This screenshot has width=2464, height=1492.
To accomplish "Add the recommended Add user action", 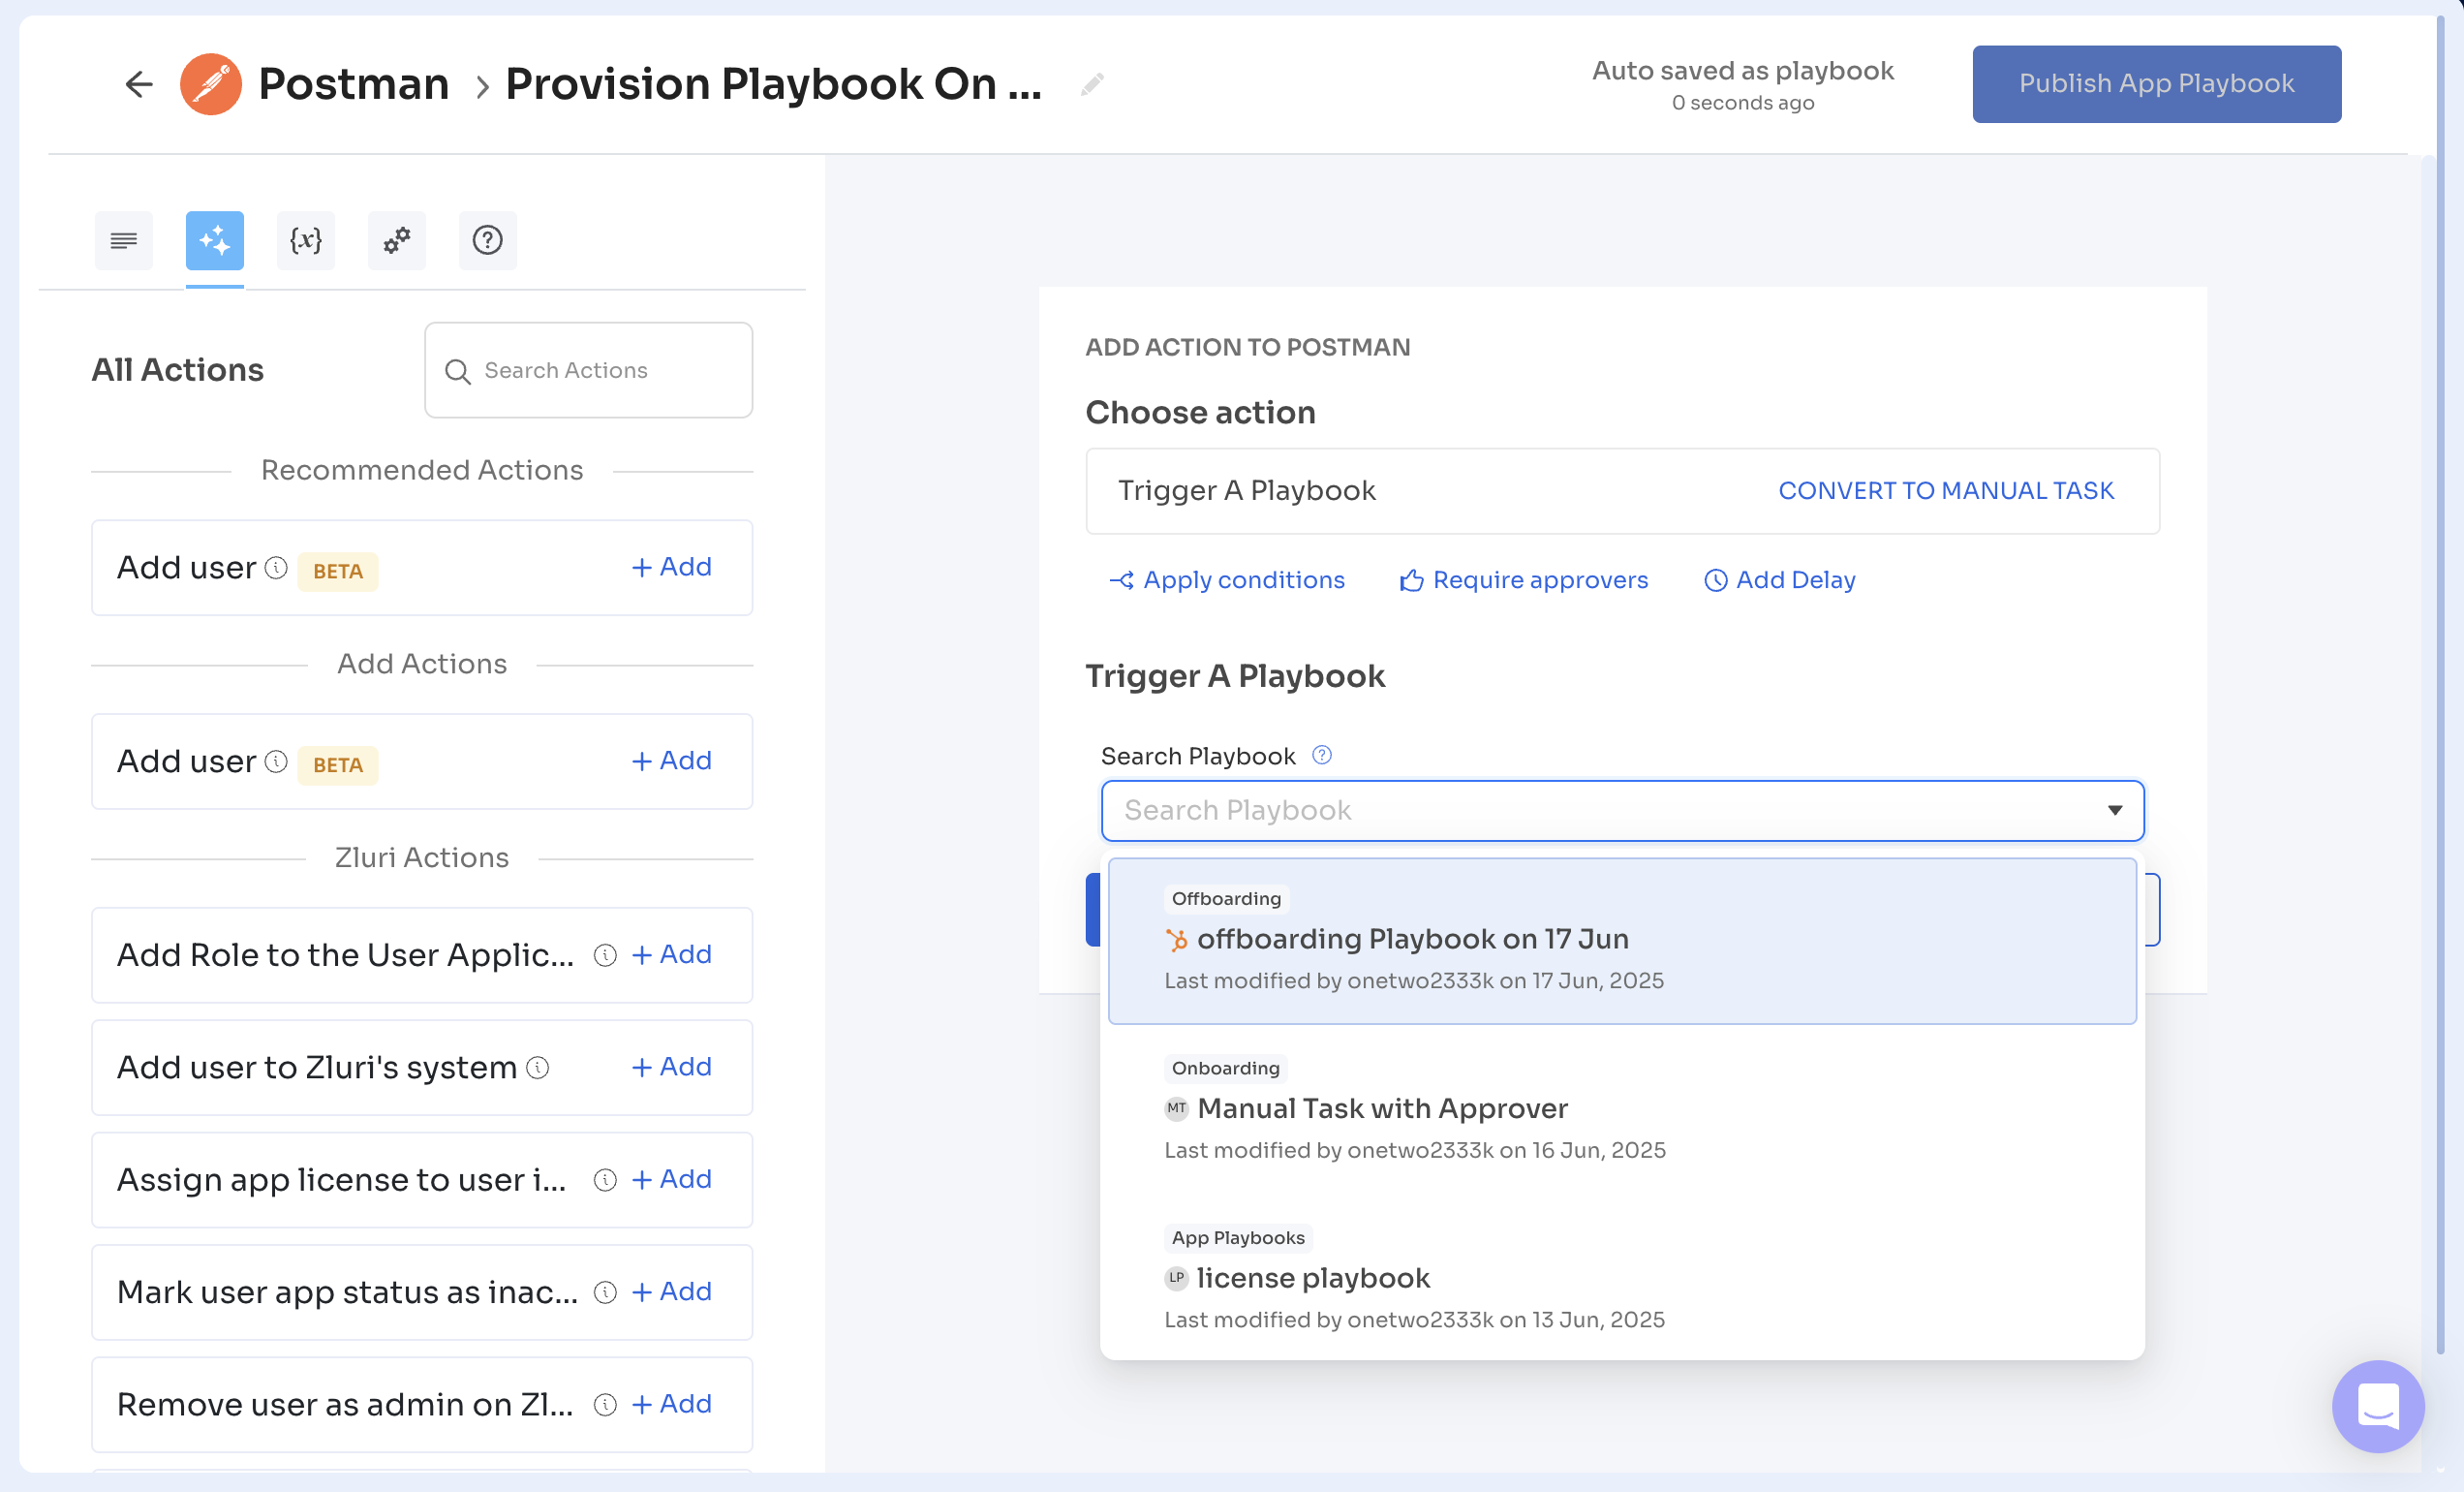I will coord(672,567).
